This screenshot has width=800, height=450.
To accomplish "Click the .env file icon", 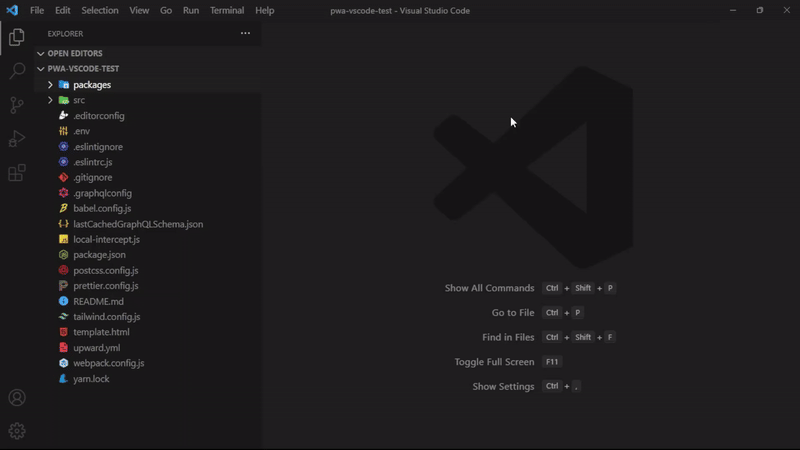I will 63,131.
